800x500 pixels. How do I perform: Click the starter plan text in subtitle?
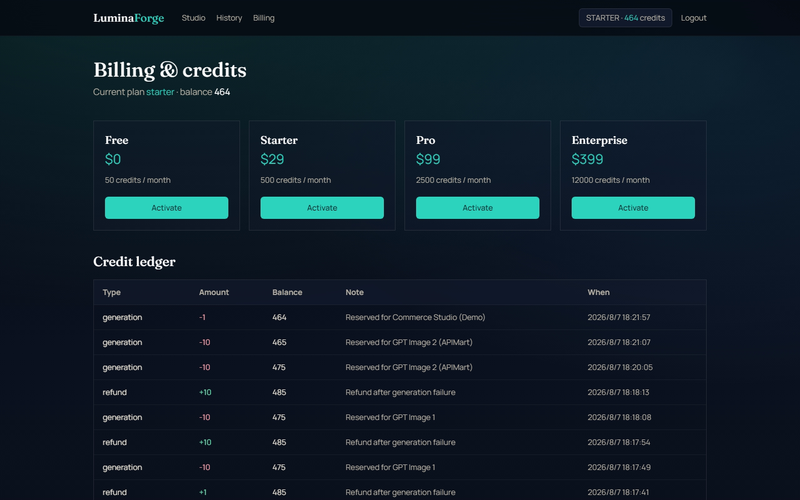coord(160,92)
